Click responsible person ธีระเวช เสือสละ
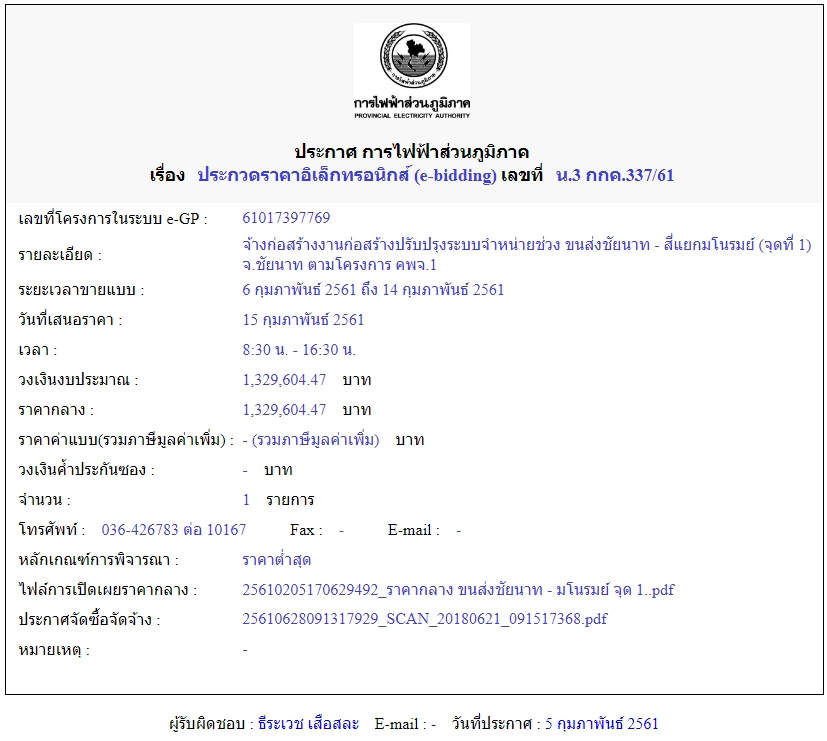The image size is (827, 741). 309,724
